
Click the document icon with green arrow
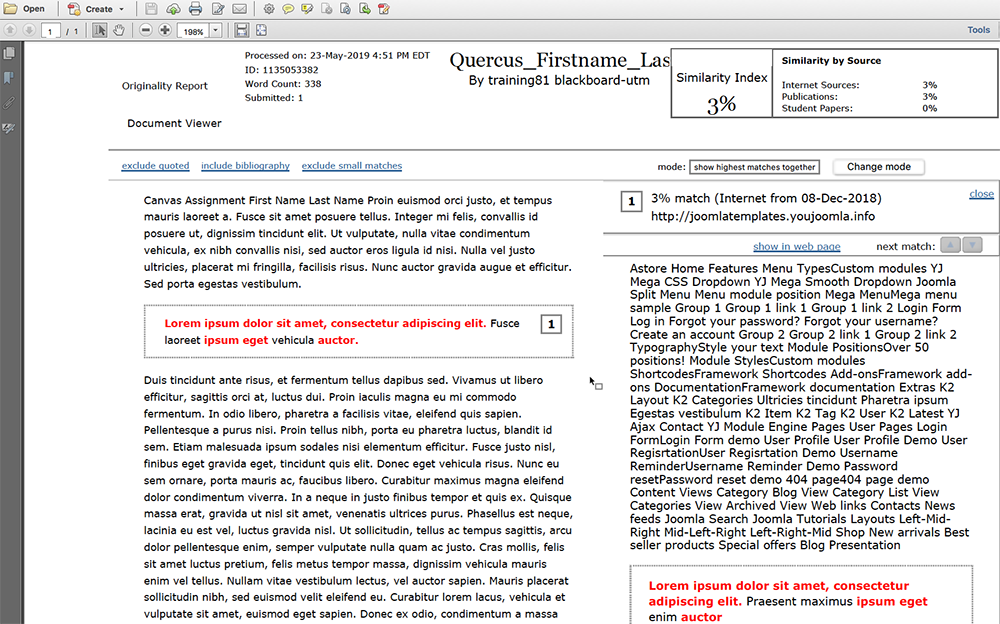pos(365,9)
